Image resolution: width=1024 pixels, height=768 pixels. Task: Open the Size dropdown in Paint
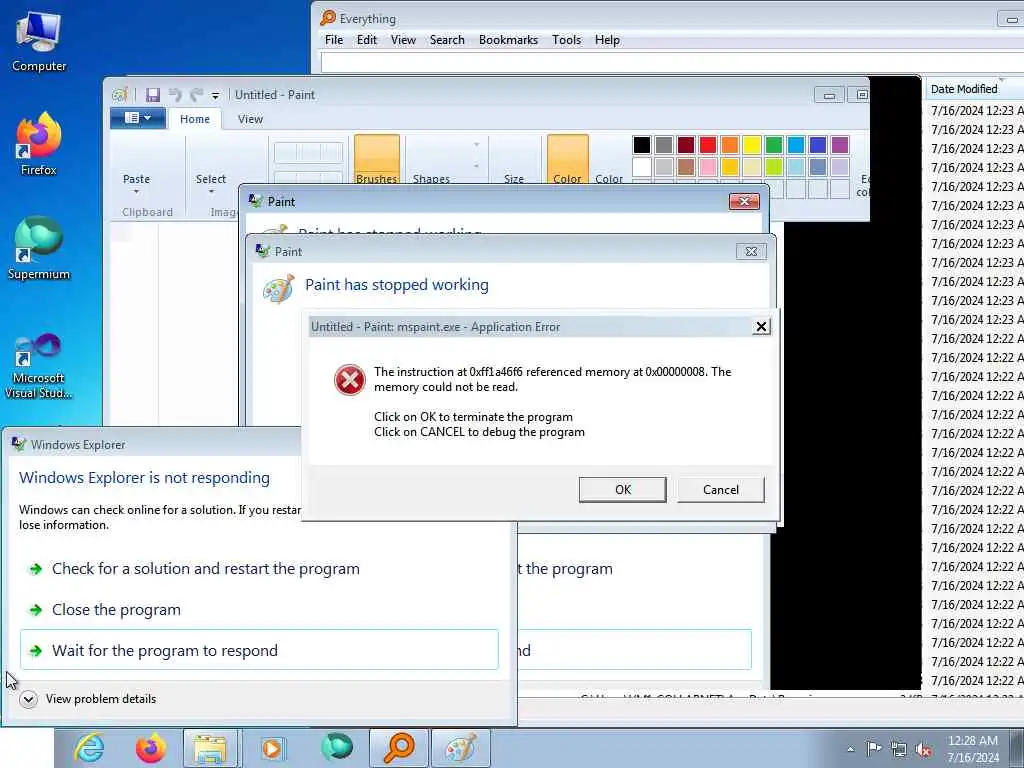pos(514,178)
